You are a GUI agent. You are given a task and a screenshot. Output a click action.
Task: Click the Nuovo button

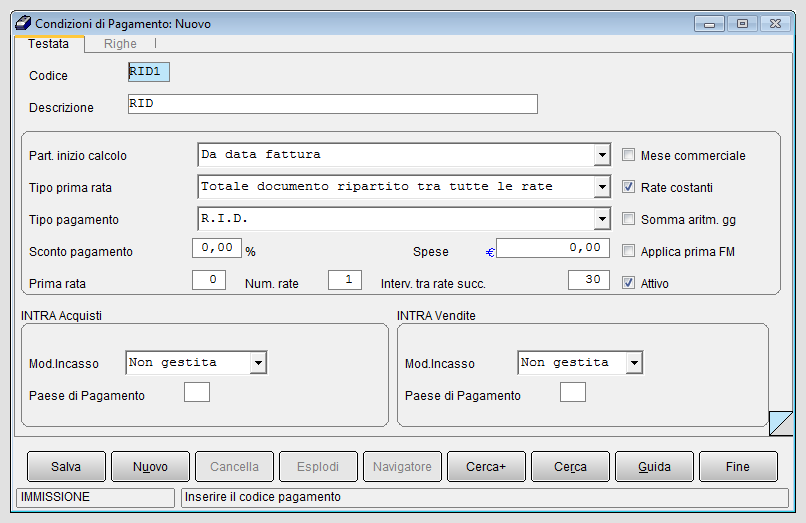click(150, 466)
